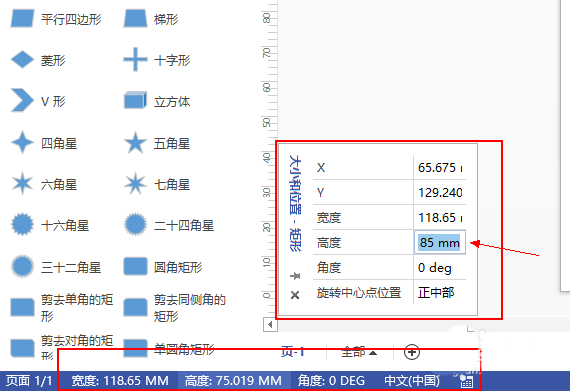
Task: Select the 平行四边形 parallelogram shape
Action: (56, 19)
